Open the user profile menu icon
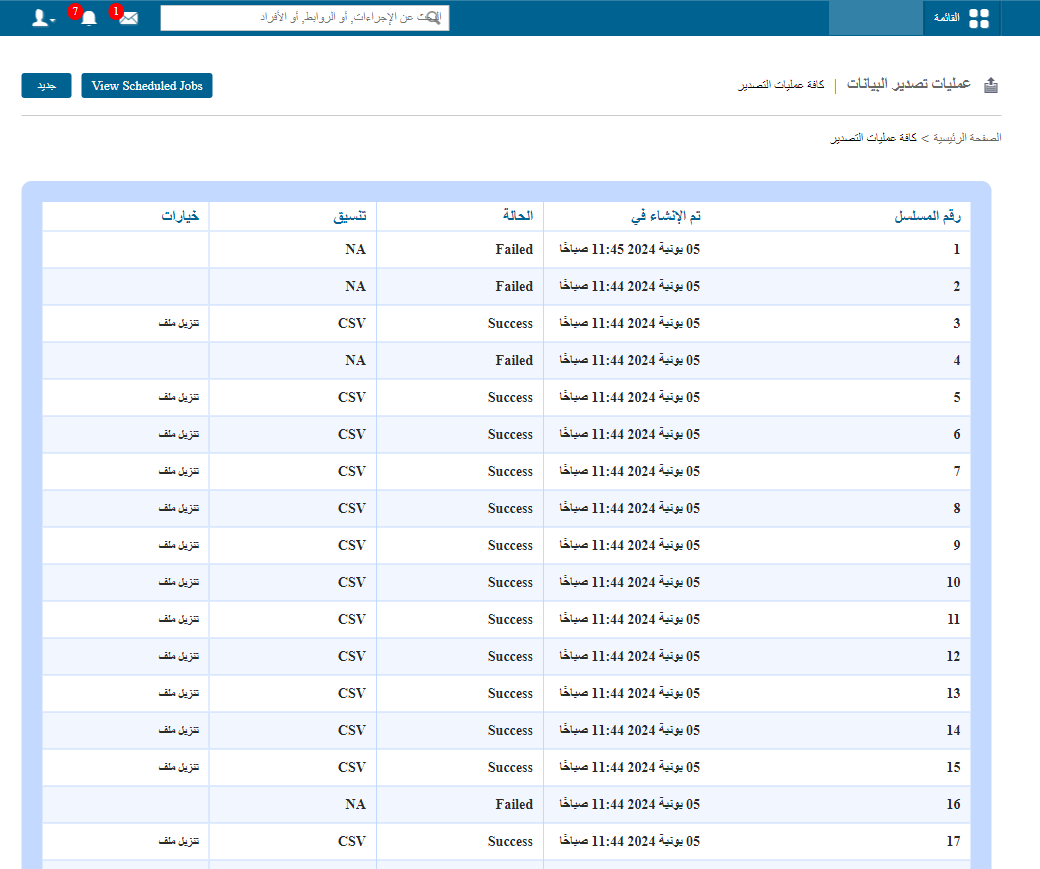 point(43,18)
